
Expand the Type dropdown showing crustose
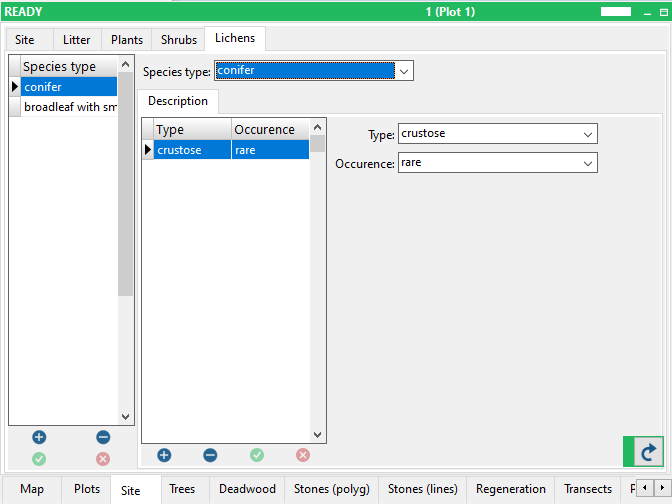[588, 134]
